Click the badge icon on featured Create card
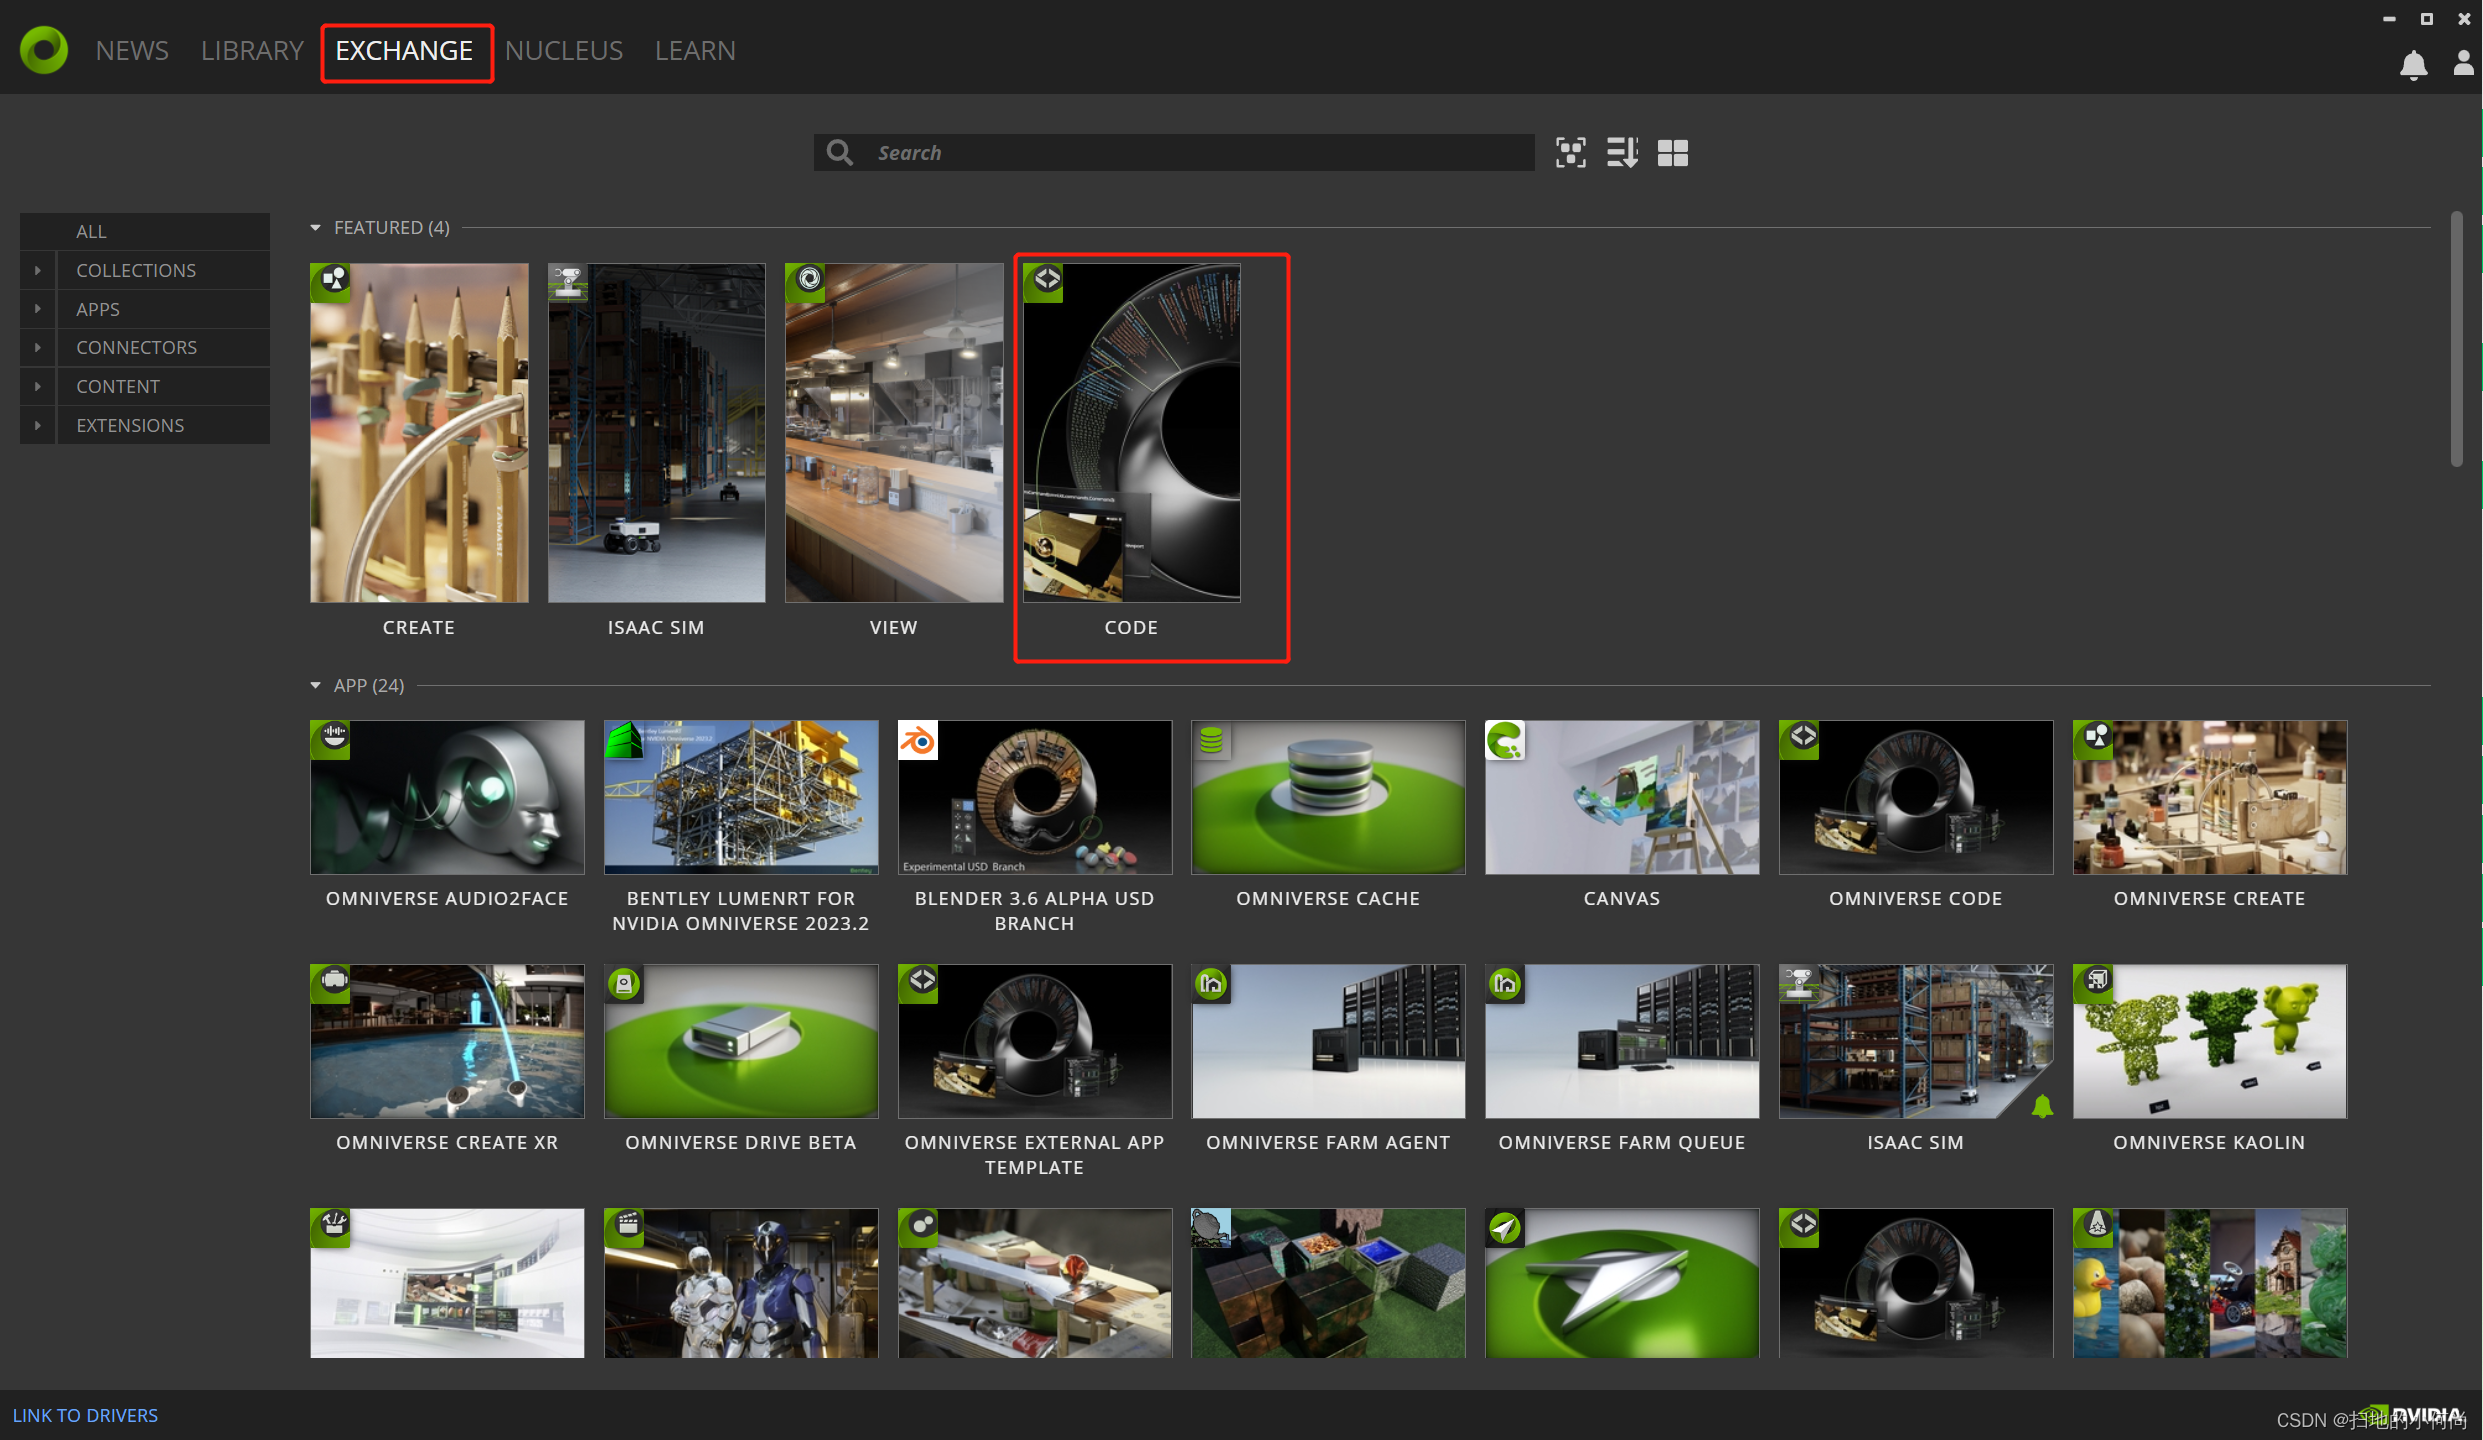This screenshot has width=2483, height=1440. click(x=332, y=281)
